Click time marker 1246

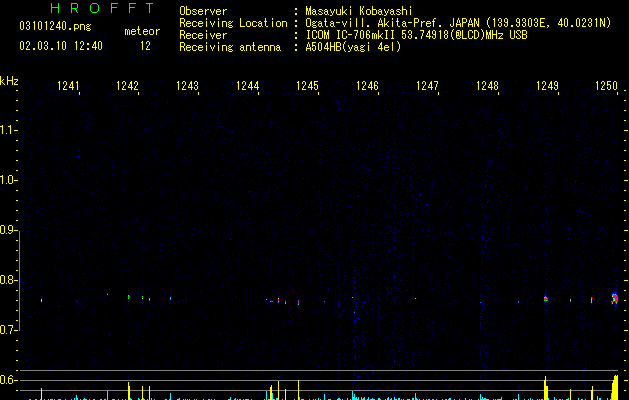click(367, 86)
